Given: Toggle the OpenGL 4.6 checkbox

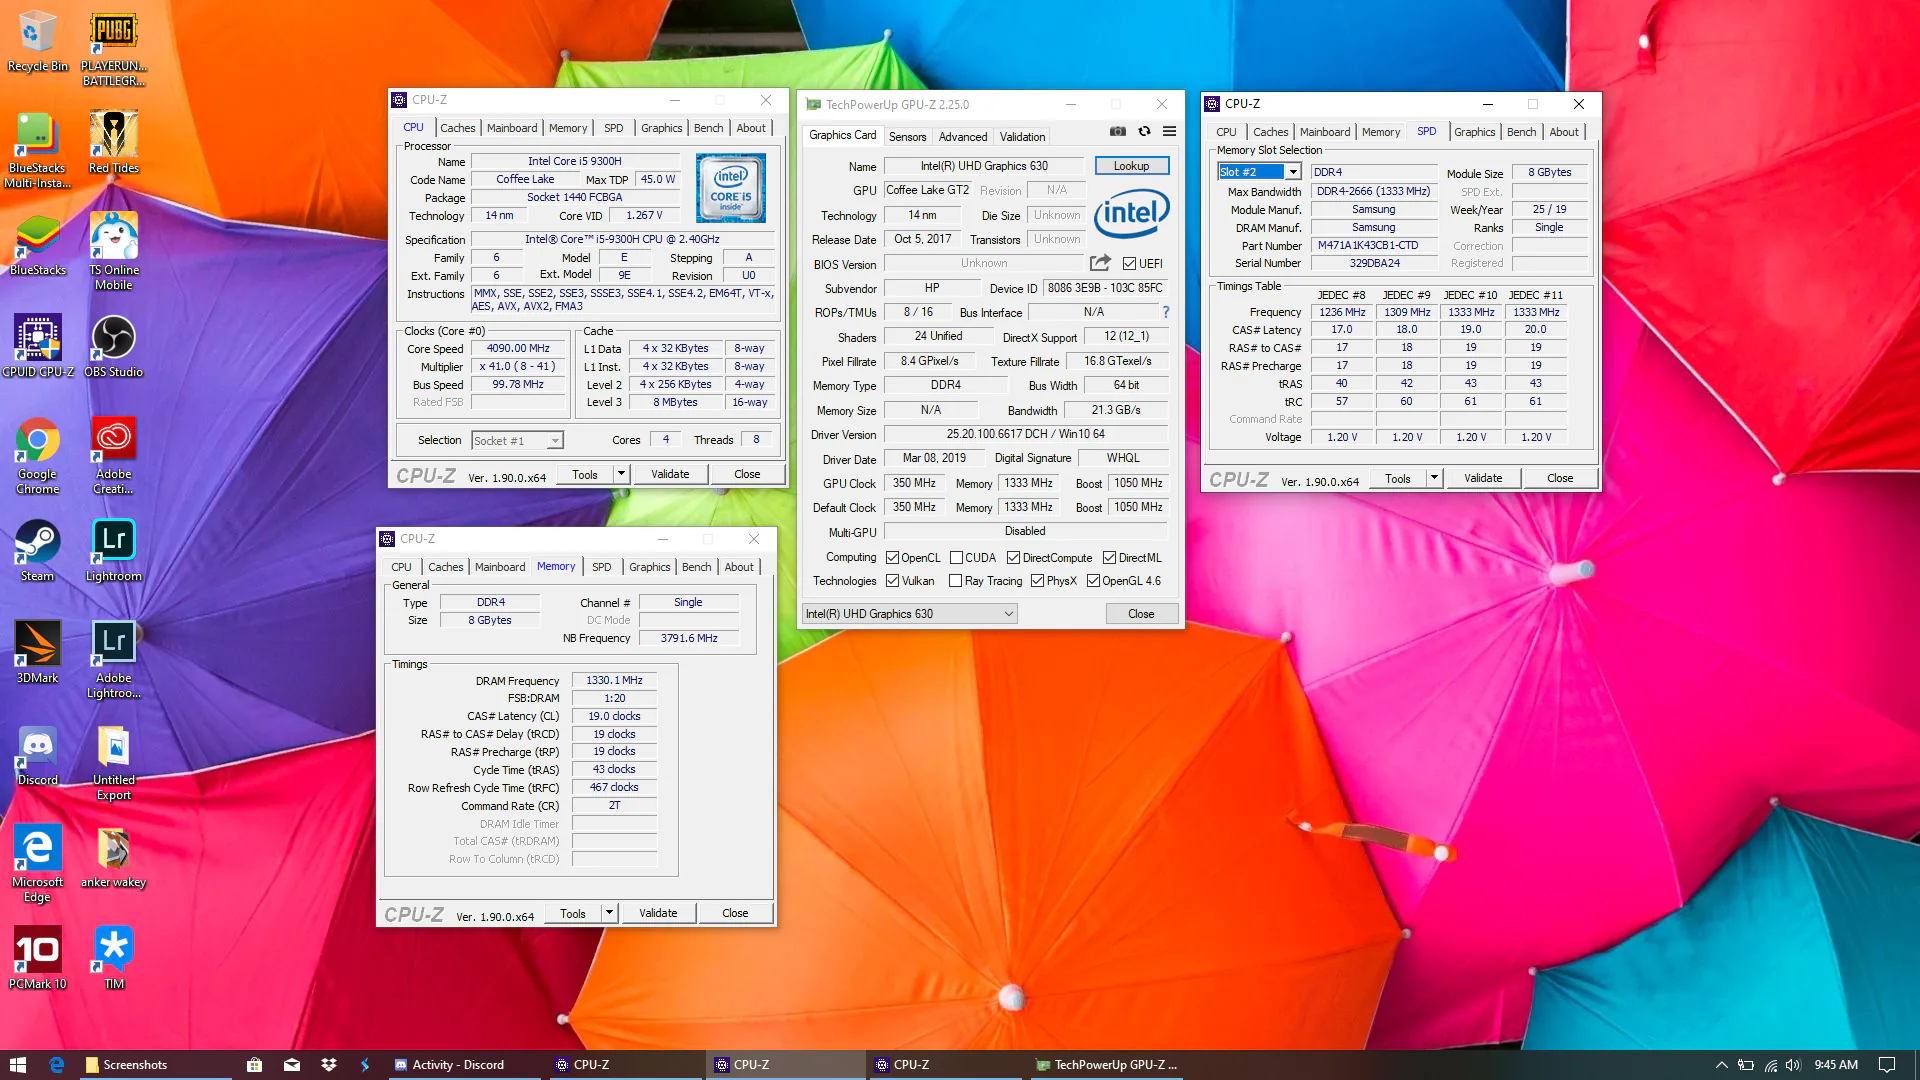Looking at the screenshot, I should point(1093,581).
